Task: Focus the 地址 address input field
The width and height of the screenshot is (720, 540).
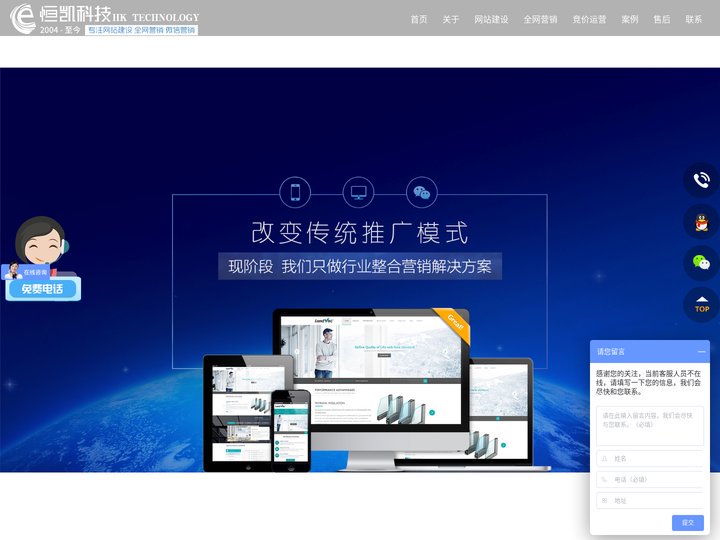Action: (x=650, y=501)
